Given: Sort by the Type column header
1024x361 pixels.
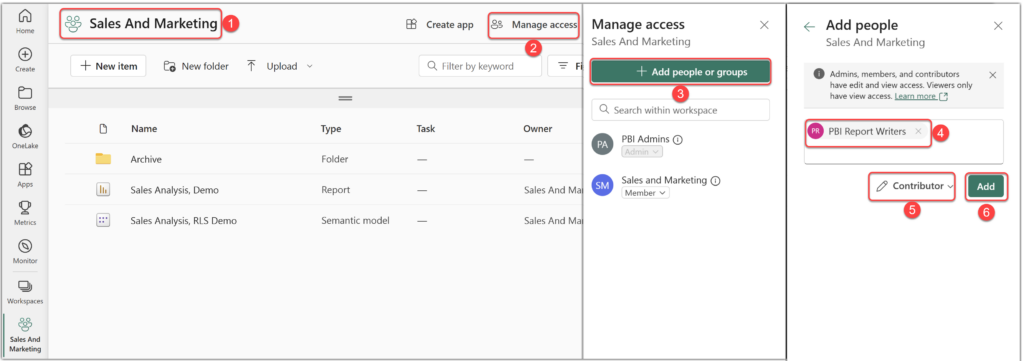Looking at the screenshot, I should click(331, 129).
